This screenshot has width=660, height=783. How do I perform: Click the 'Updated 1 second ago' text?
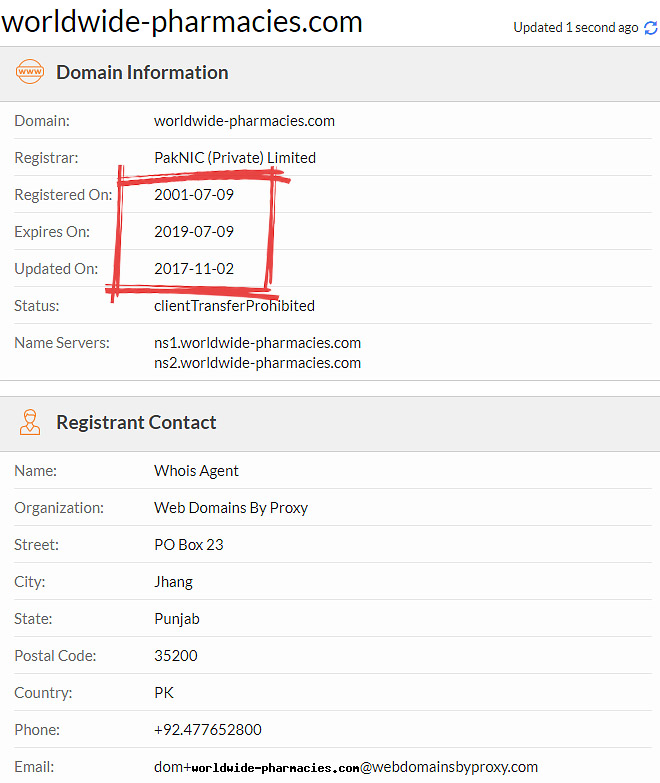click(576, 27)
